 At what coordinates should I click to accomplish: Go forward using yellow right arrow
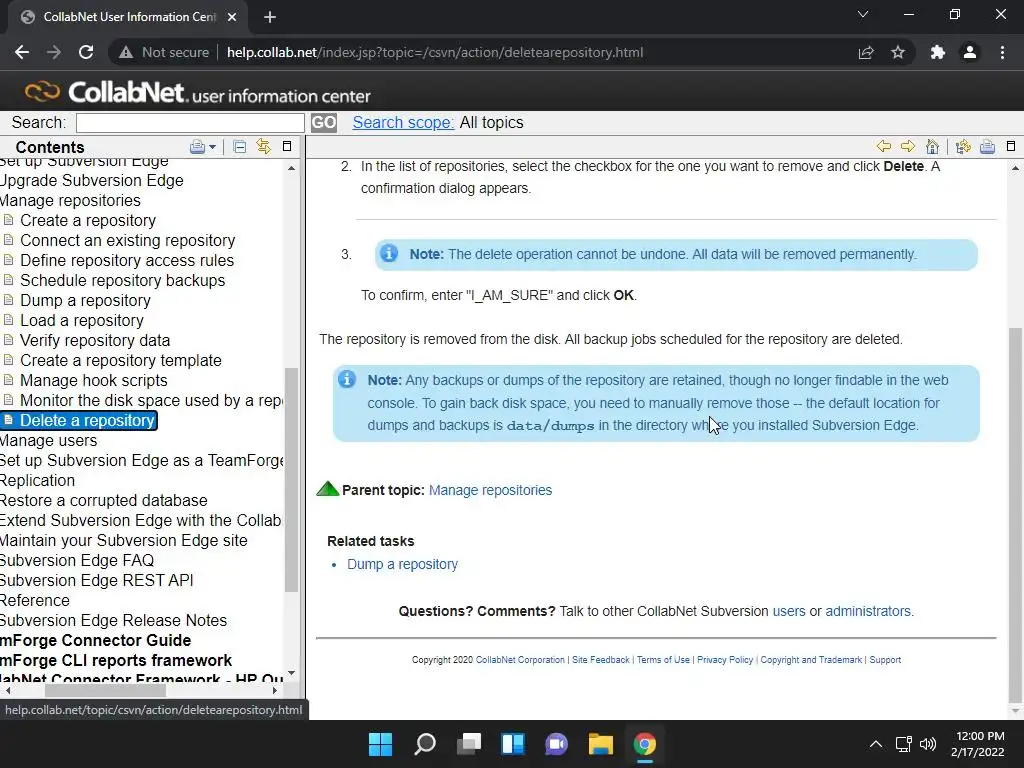click(x=908, y=146)
